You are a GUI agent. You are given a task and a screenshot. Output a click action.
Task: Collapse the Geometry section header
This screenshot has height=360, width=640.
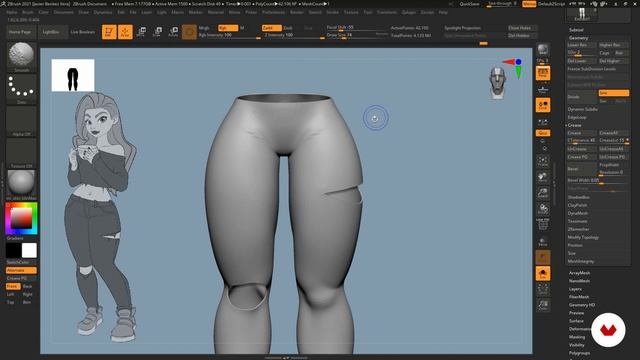[x=578, y=38]
